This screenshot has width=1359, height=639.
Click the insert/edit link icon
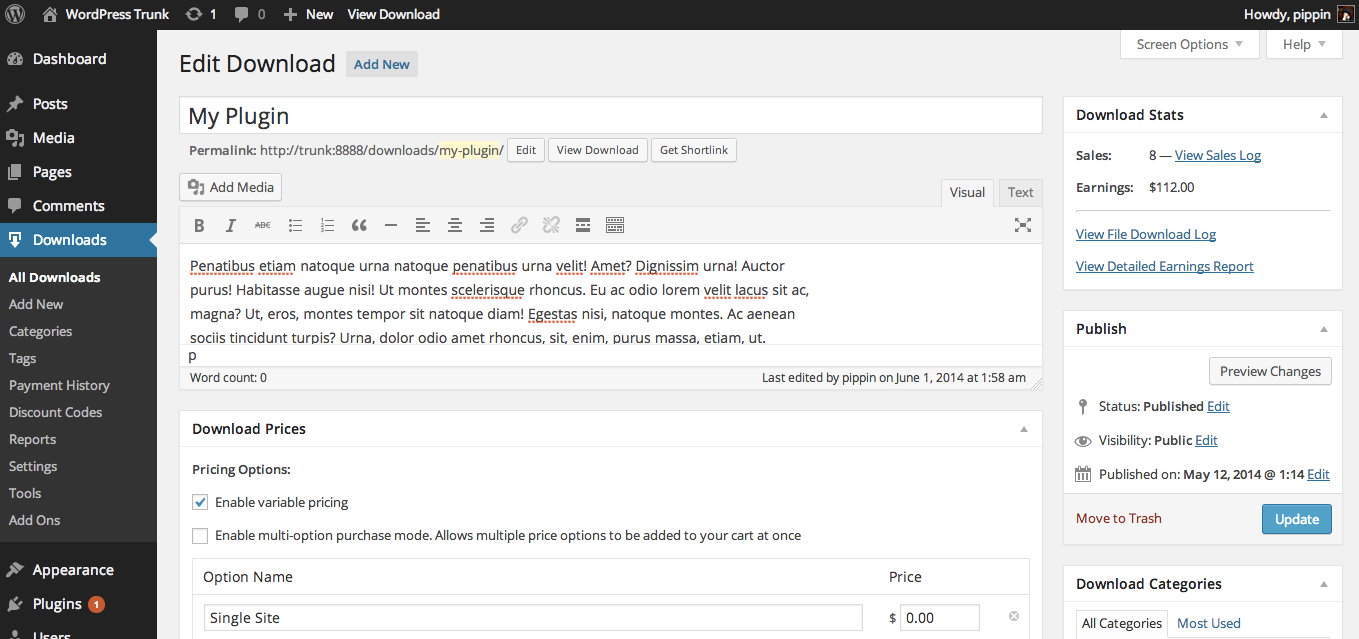519,225
